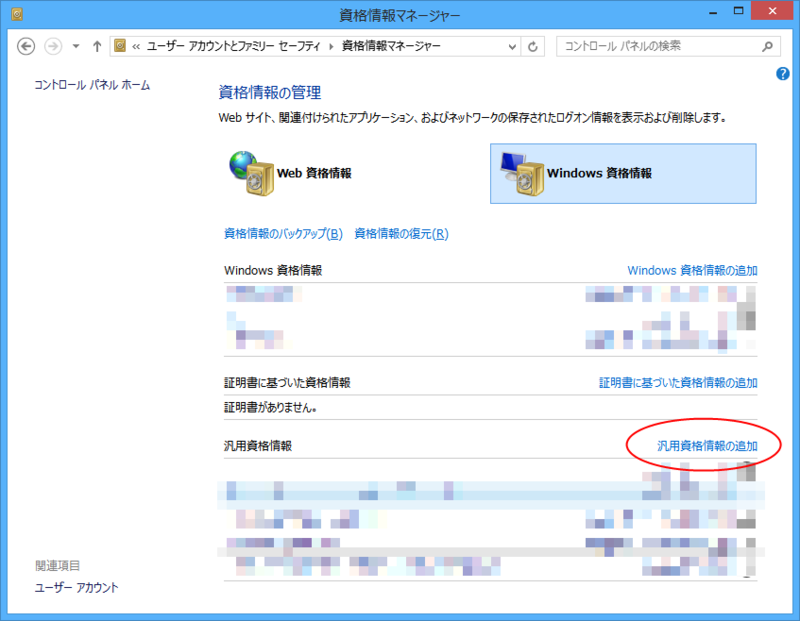Select the Web 資格情報 tile

click(x=352, y=173)
